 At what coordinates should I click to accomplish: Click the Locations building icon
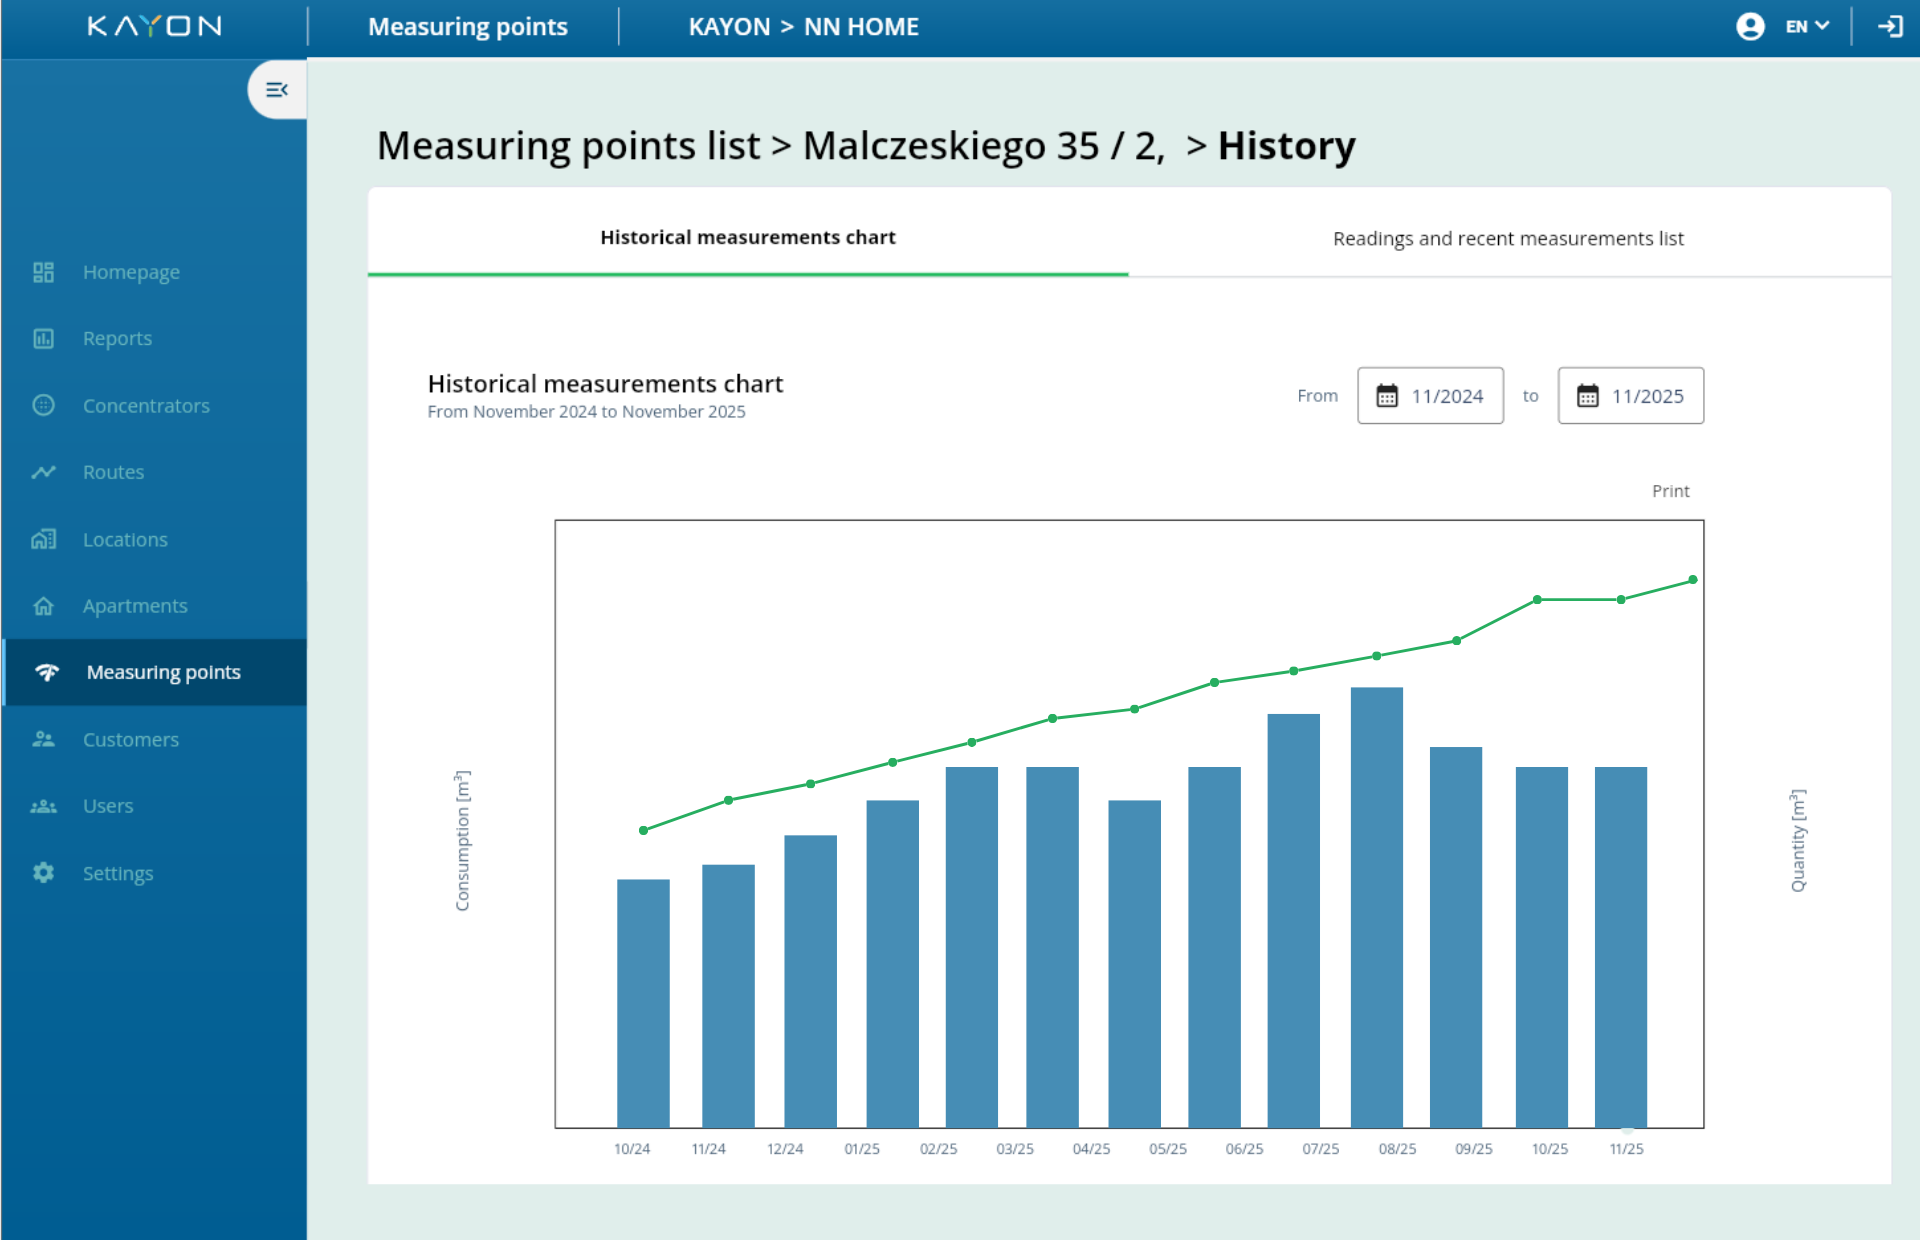pyautogui.click(x=43, y=539)
